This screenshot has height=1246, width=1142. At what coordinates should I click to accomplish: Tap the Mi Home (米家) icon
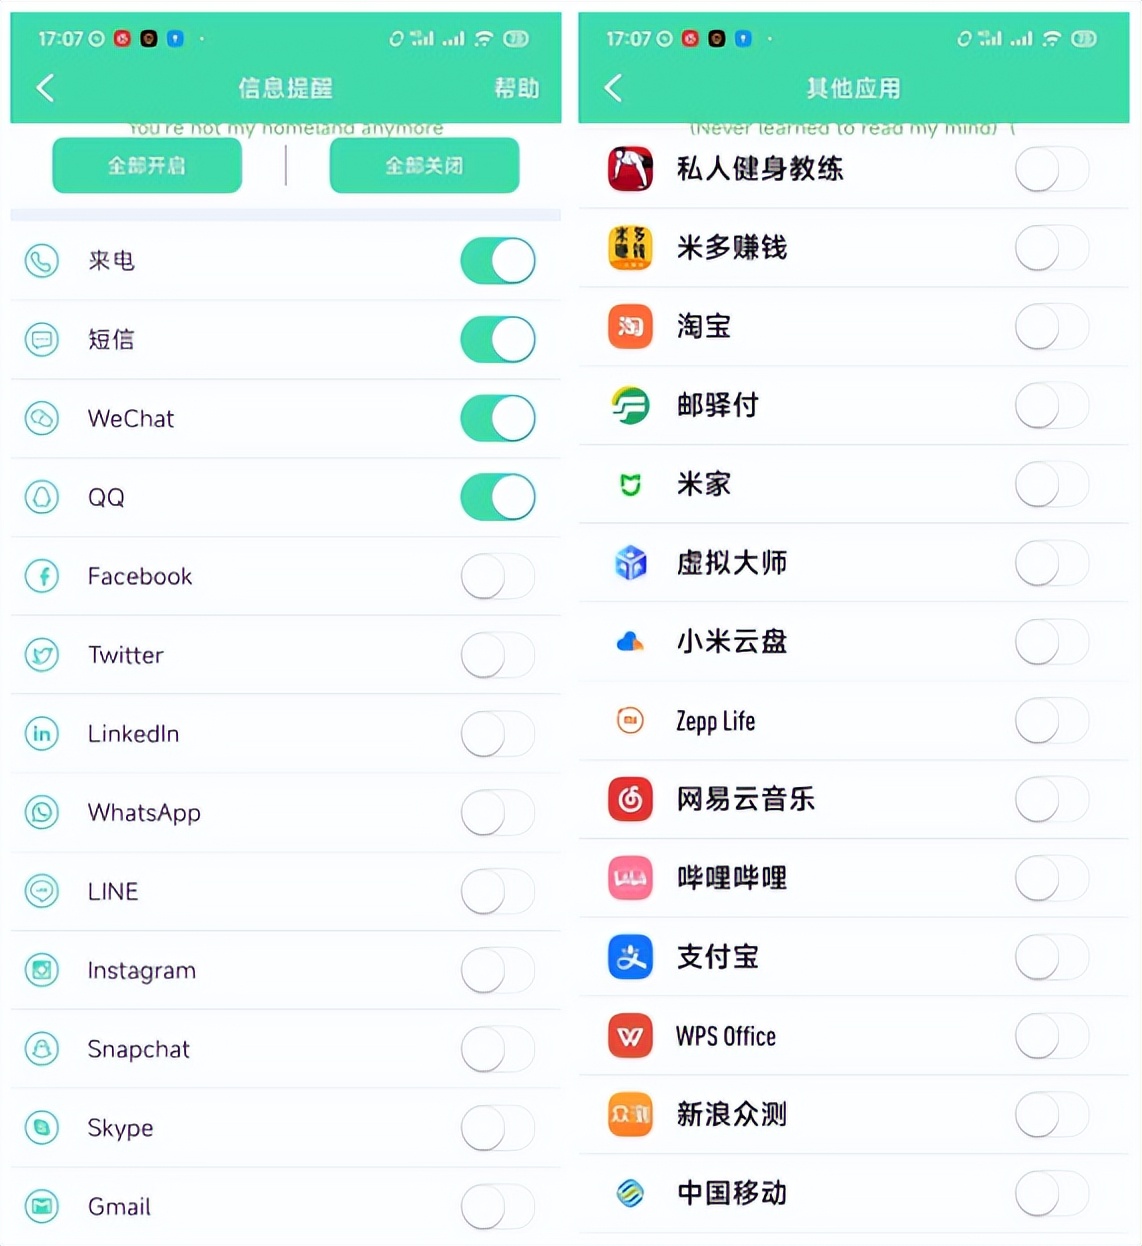pos(630,484)
